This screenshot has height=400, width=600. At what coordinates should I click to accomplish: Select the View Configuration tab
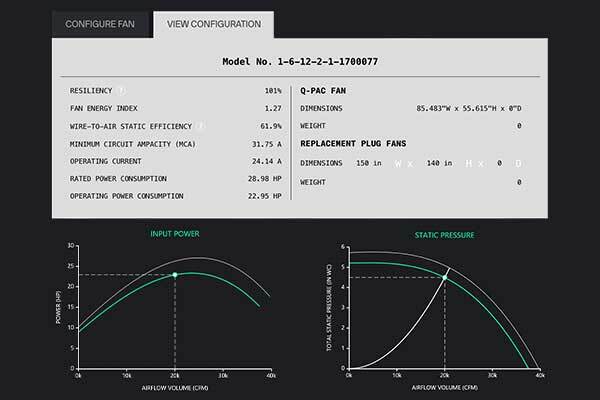214,23
